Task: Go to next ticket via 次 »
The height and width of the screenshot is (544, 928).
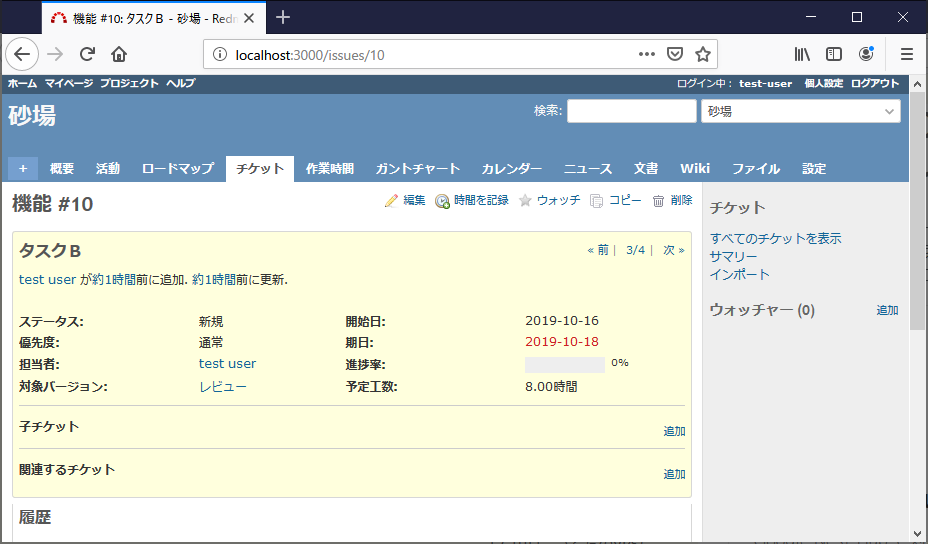Action: tap(674, 250)
